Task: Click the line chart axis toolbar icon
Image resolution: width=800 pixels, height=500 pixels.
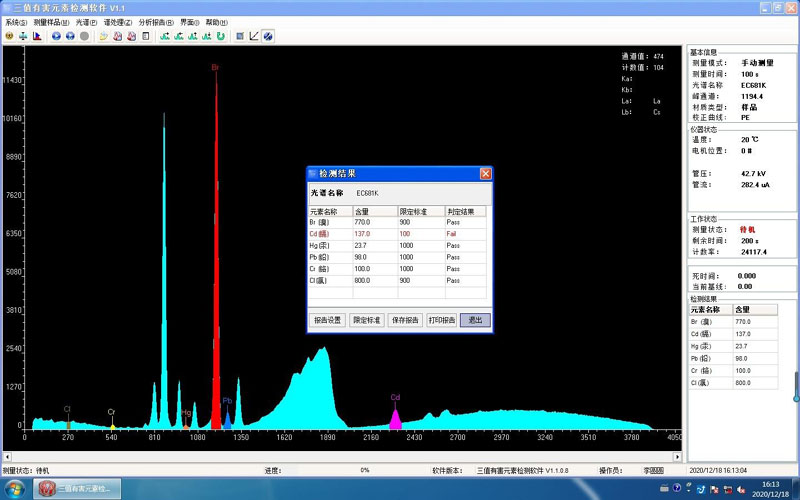Action: [254, 36]
